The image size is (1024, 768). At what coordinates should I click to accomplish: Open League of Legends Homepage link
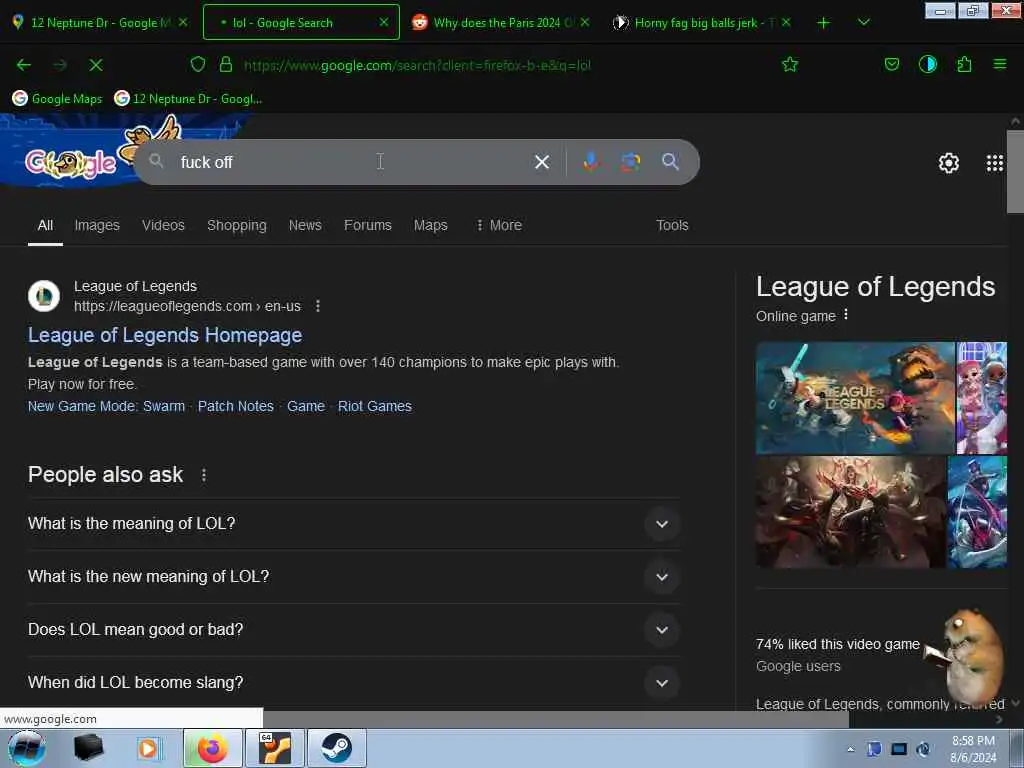pyautogui.click(x=165, y=335)
